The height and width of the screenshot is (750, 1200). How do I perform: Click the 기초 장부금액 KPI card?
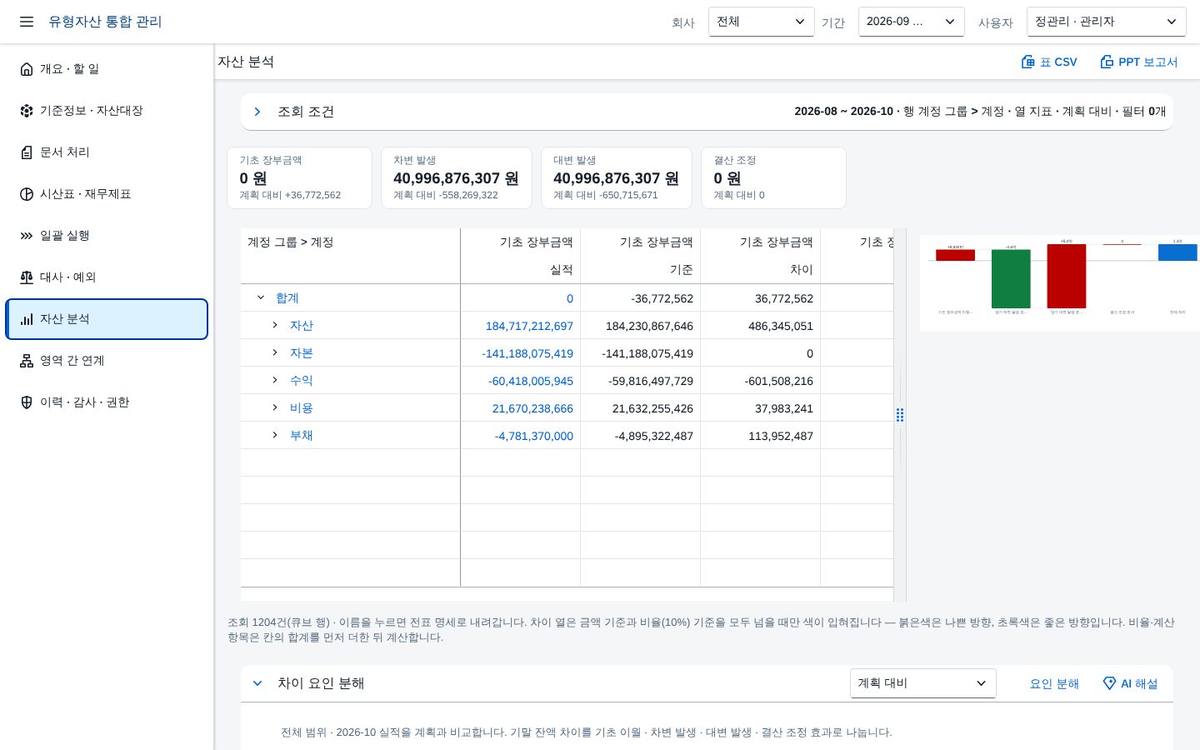300,178
